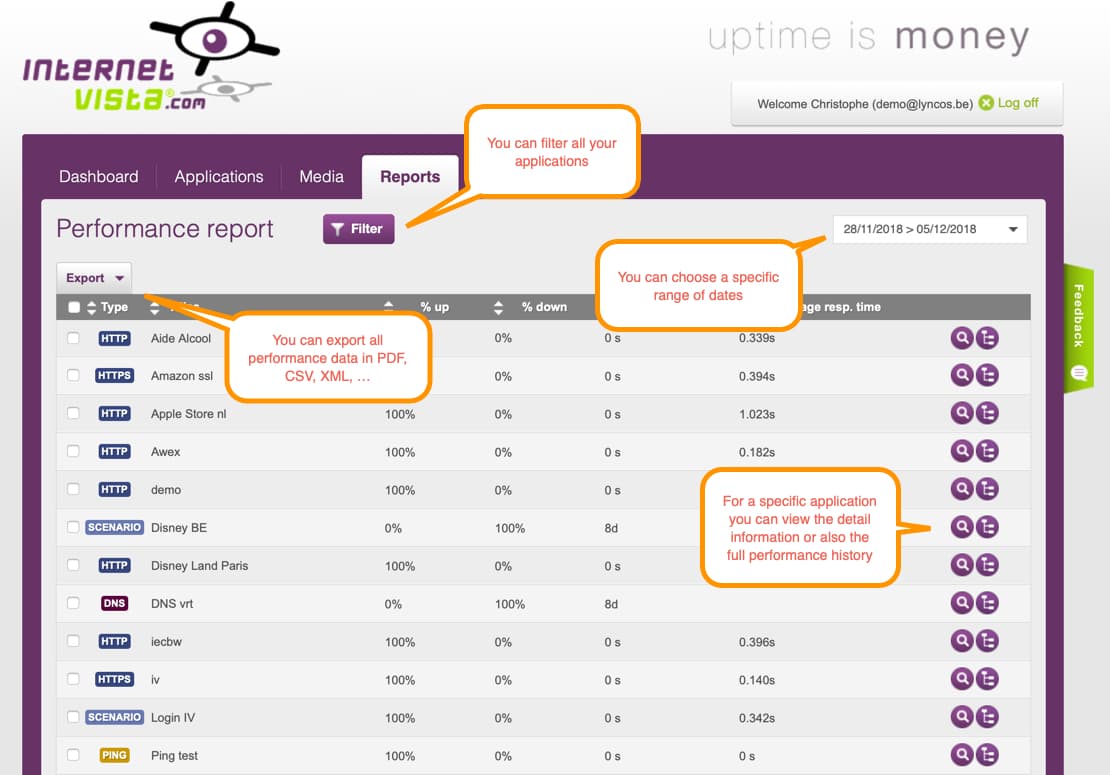Screen dimensions: 1110x775
Task: Click magnifier detail icon for Awex
Action: coord(961,452)
